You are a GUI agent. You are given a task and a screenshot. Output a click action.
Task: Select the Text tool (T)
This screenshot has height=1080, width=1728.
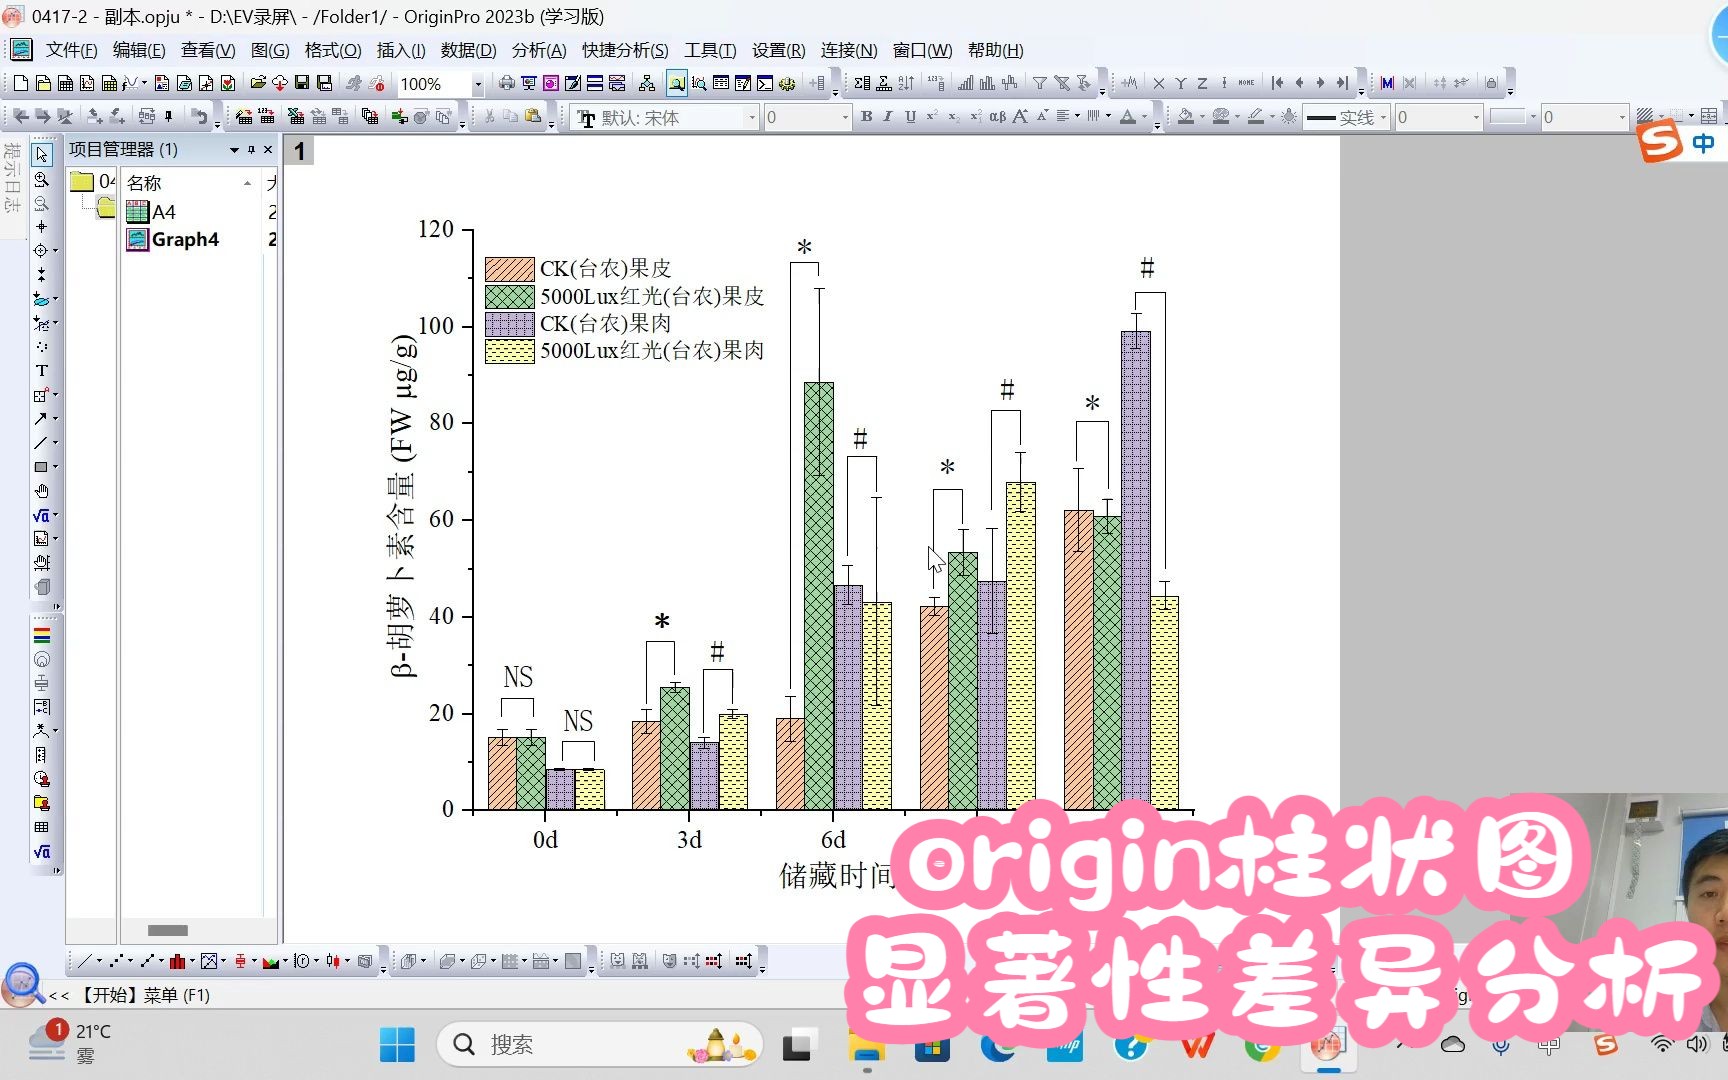[41, 371]
